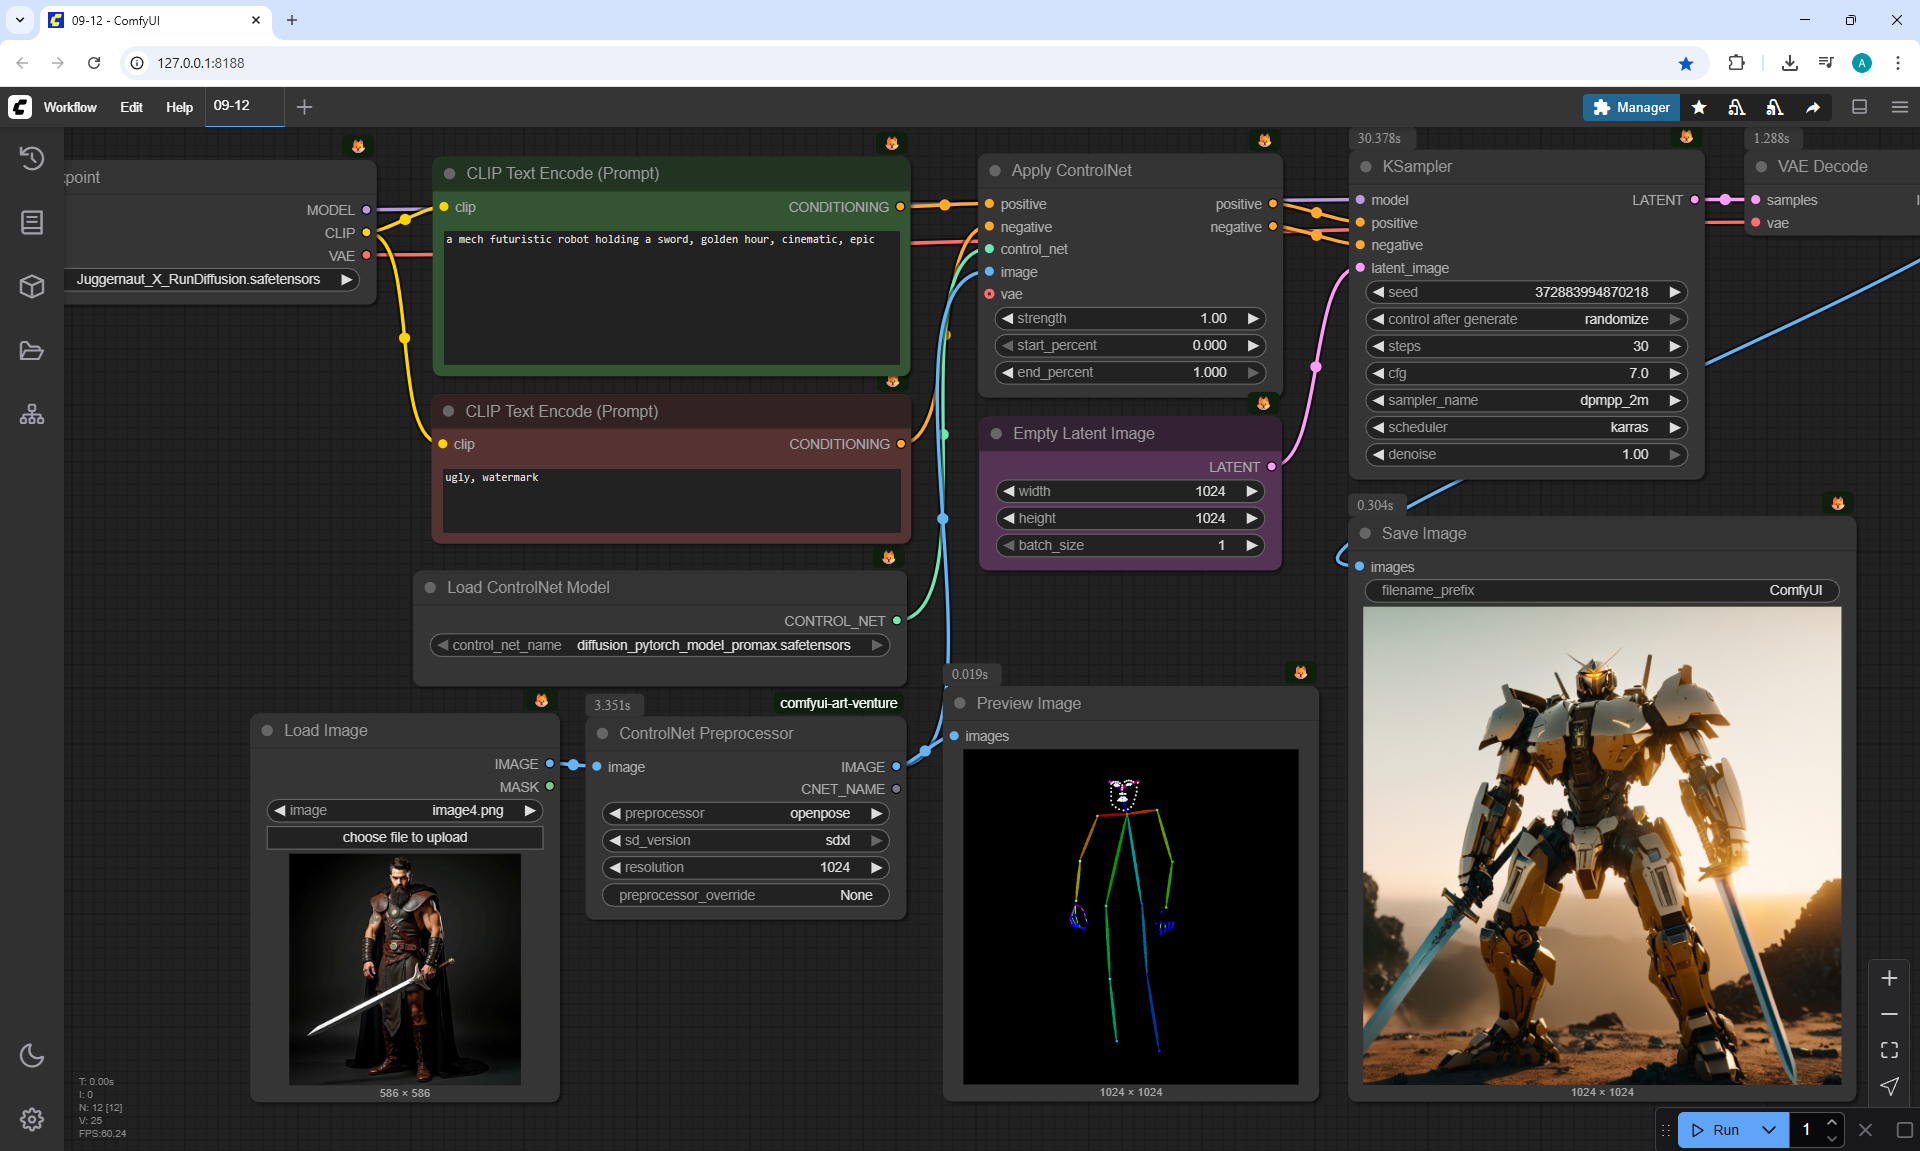Expand the Run button dropdown arrow
Viewport: 1920px width, 1151px height.
click(x=1769, y=1130)
